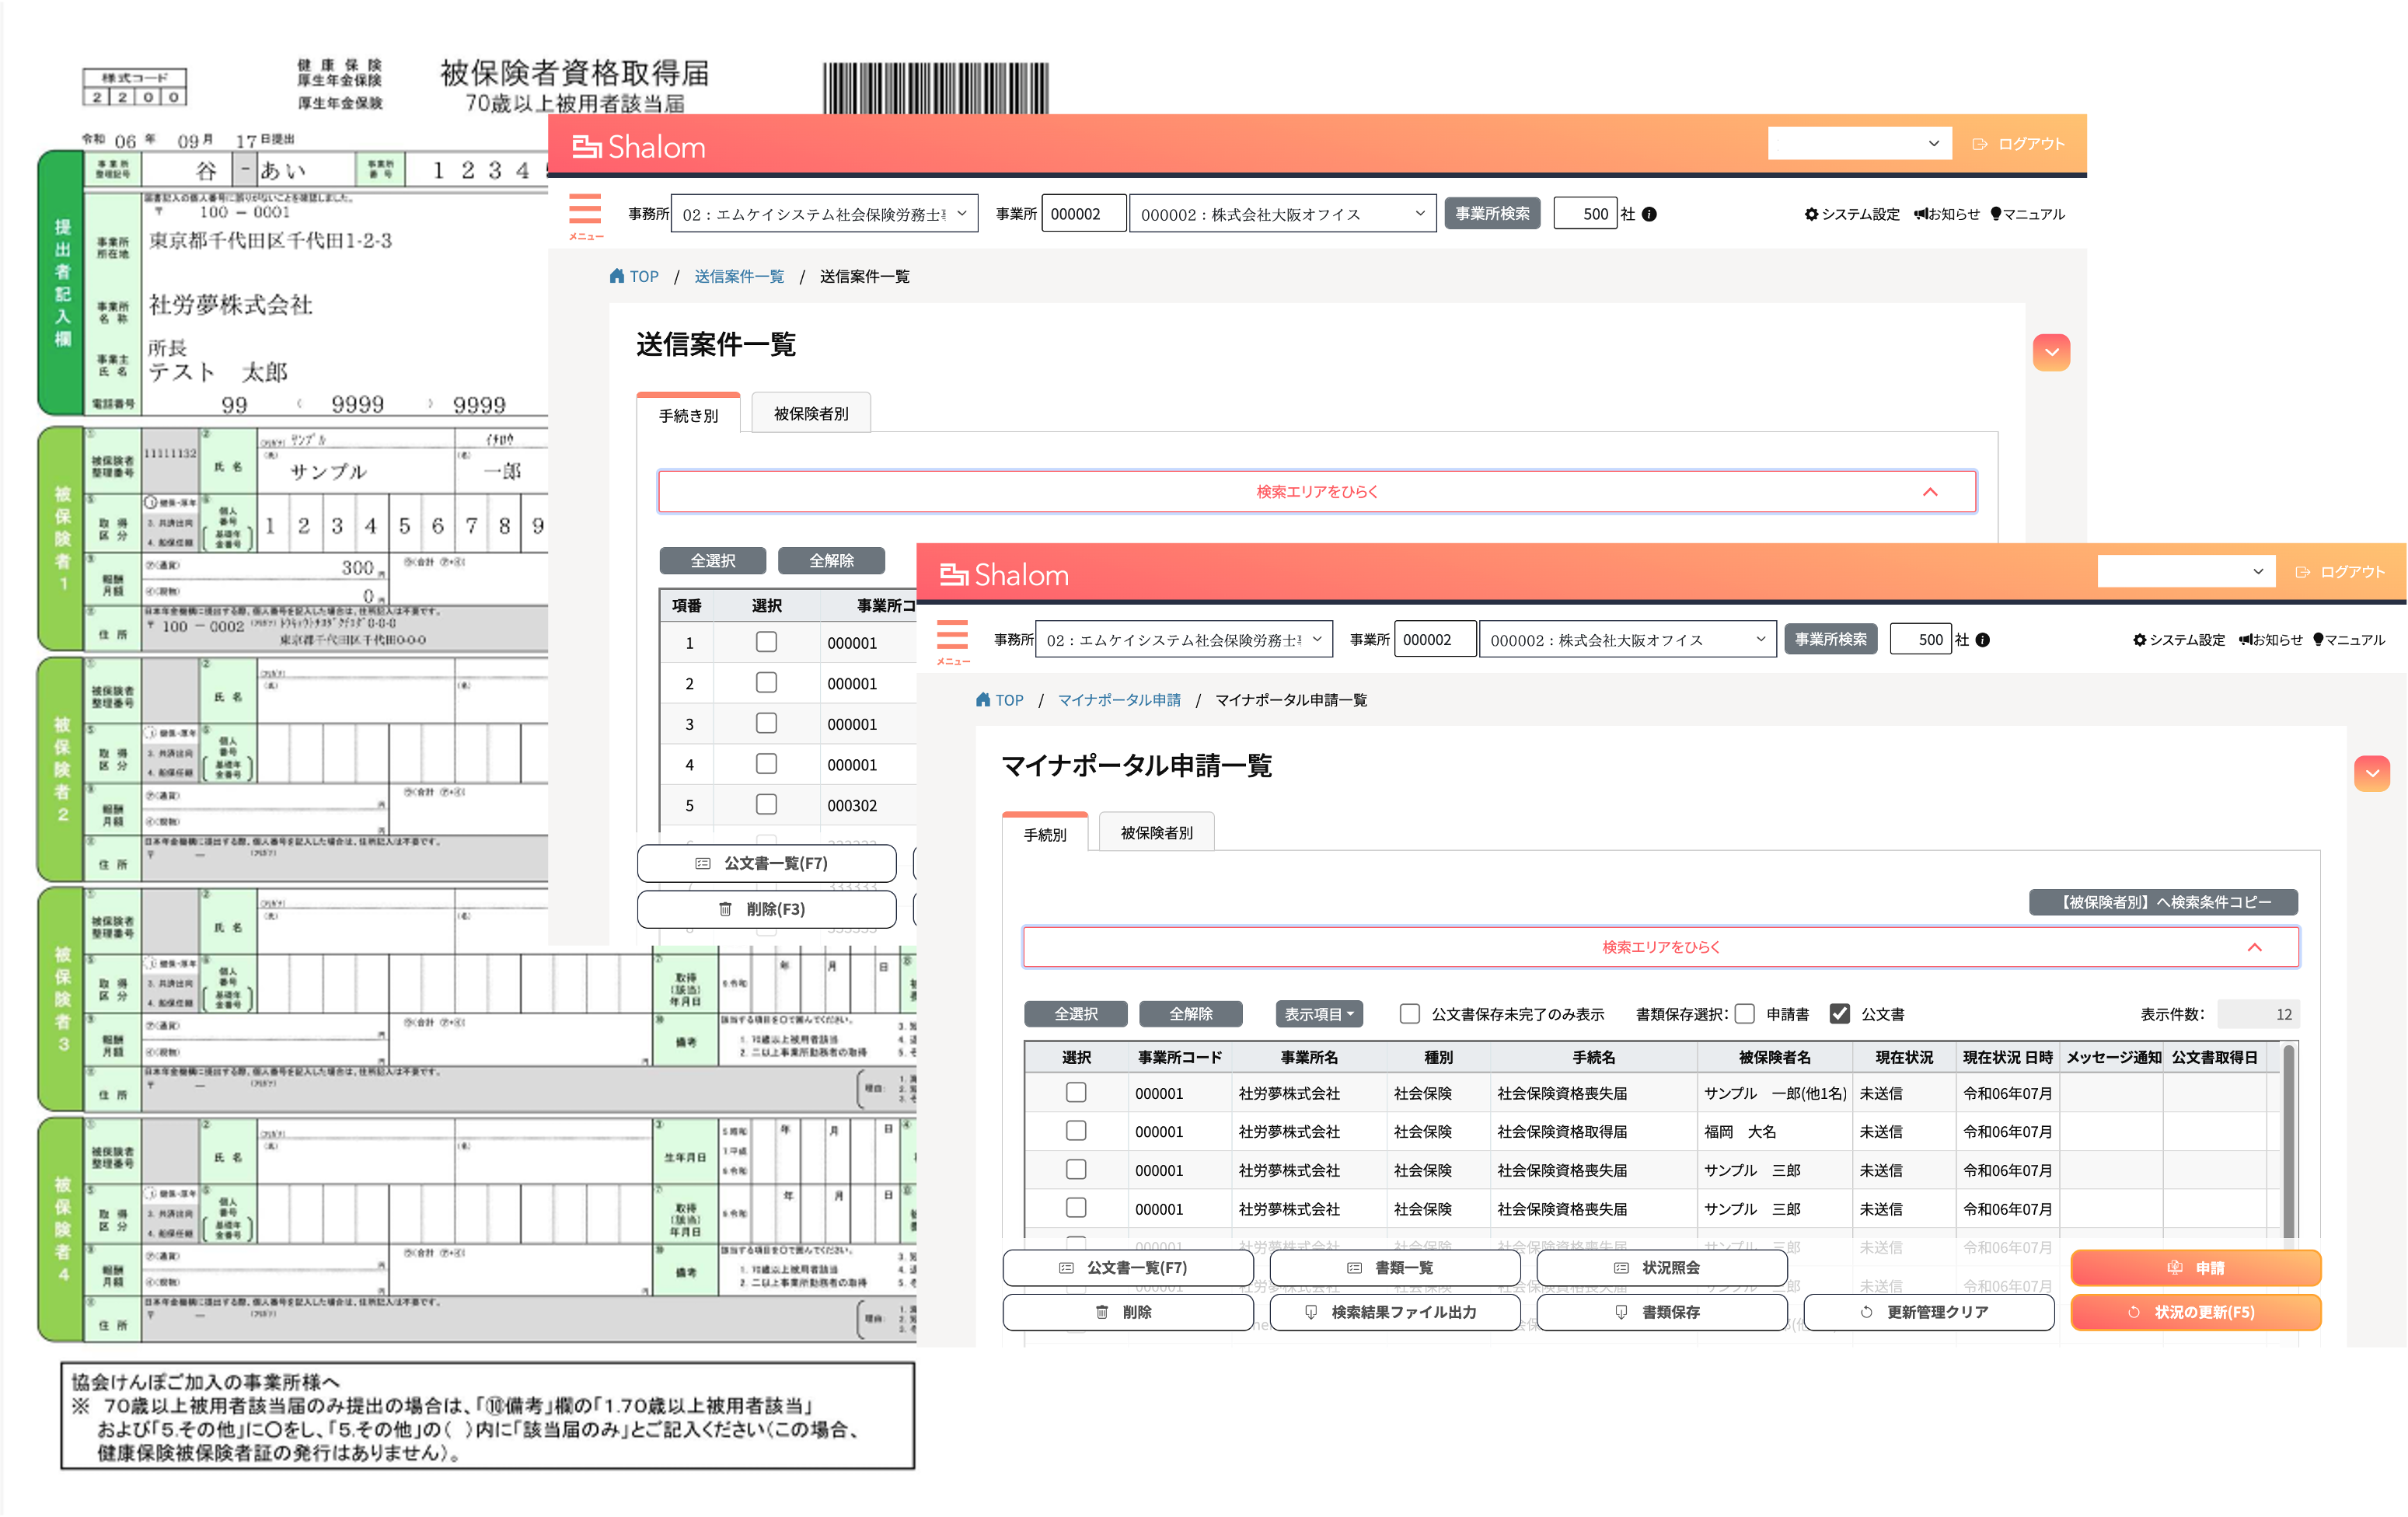
Task: Uncheck the 公文書 document save checkbox
Action: (1839, 1014)
